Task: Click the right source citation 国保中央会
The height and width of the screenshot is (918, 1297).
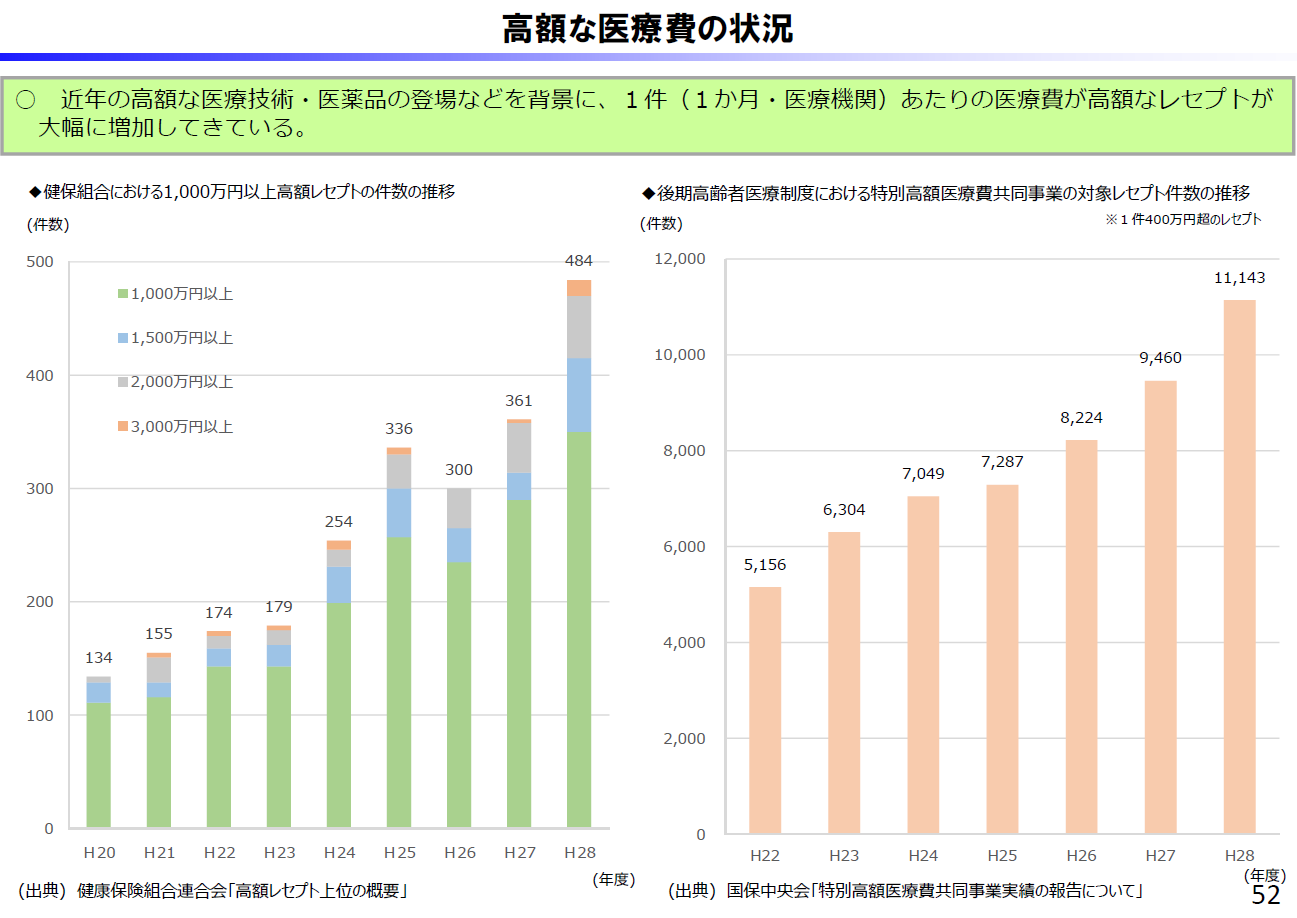Action: point(905,890)
